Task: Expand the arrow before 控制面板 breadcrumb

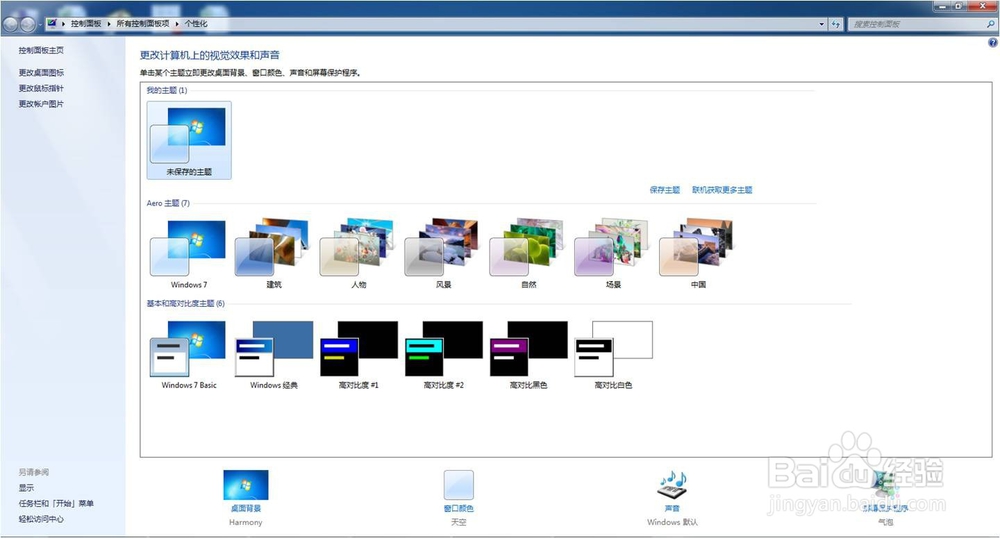Action: (64, 24)
